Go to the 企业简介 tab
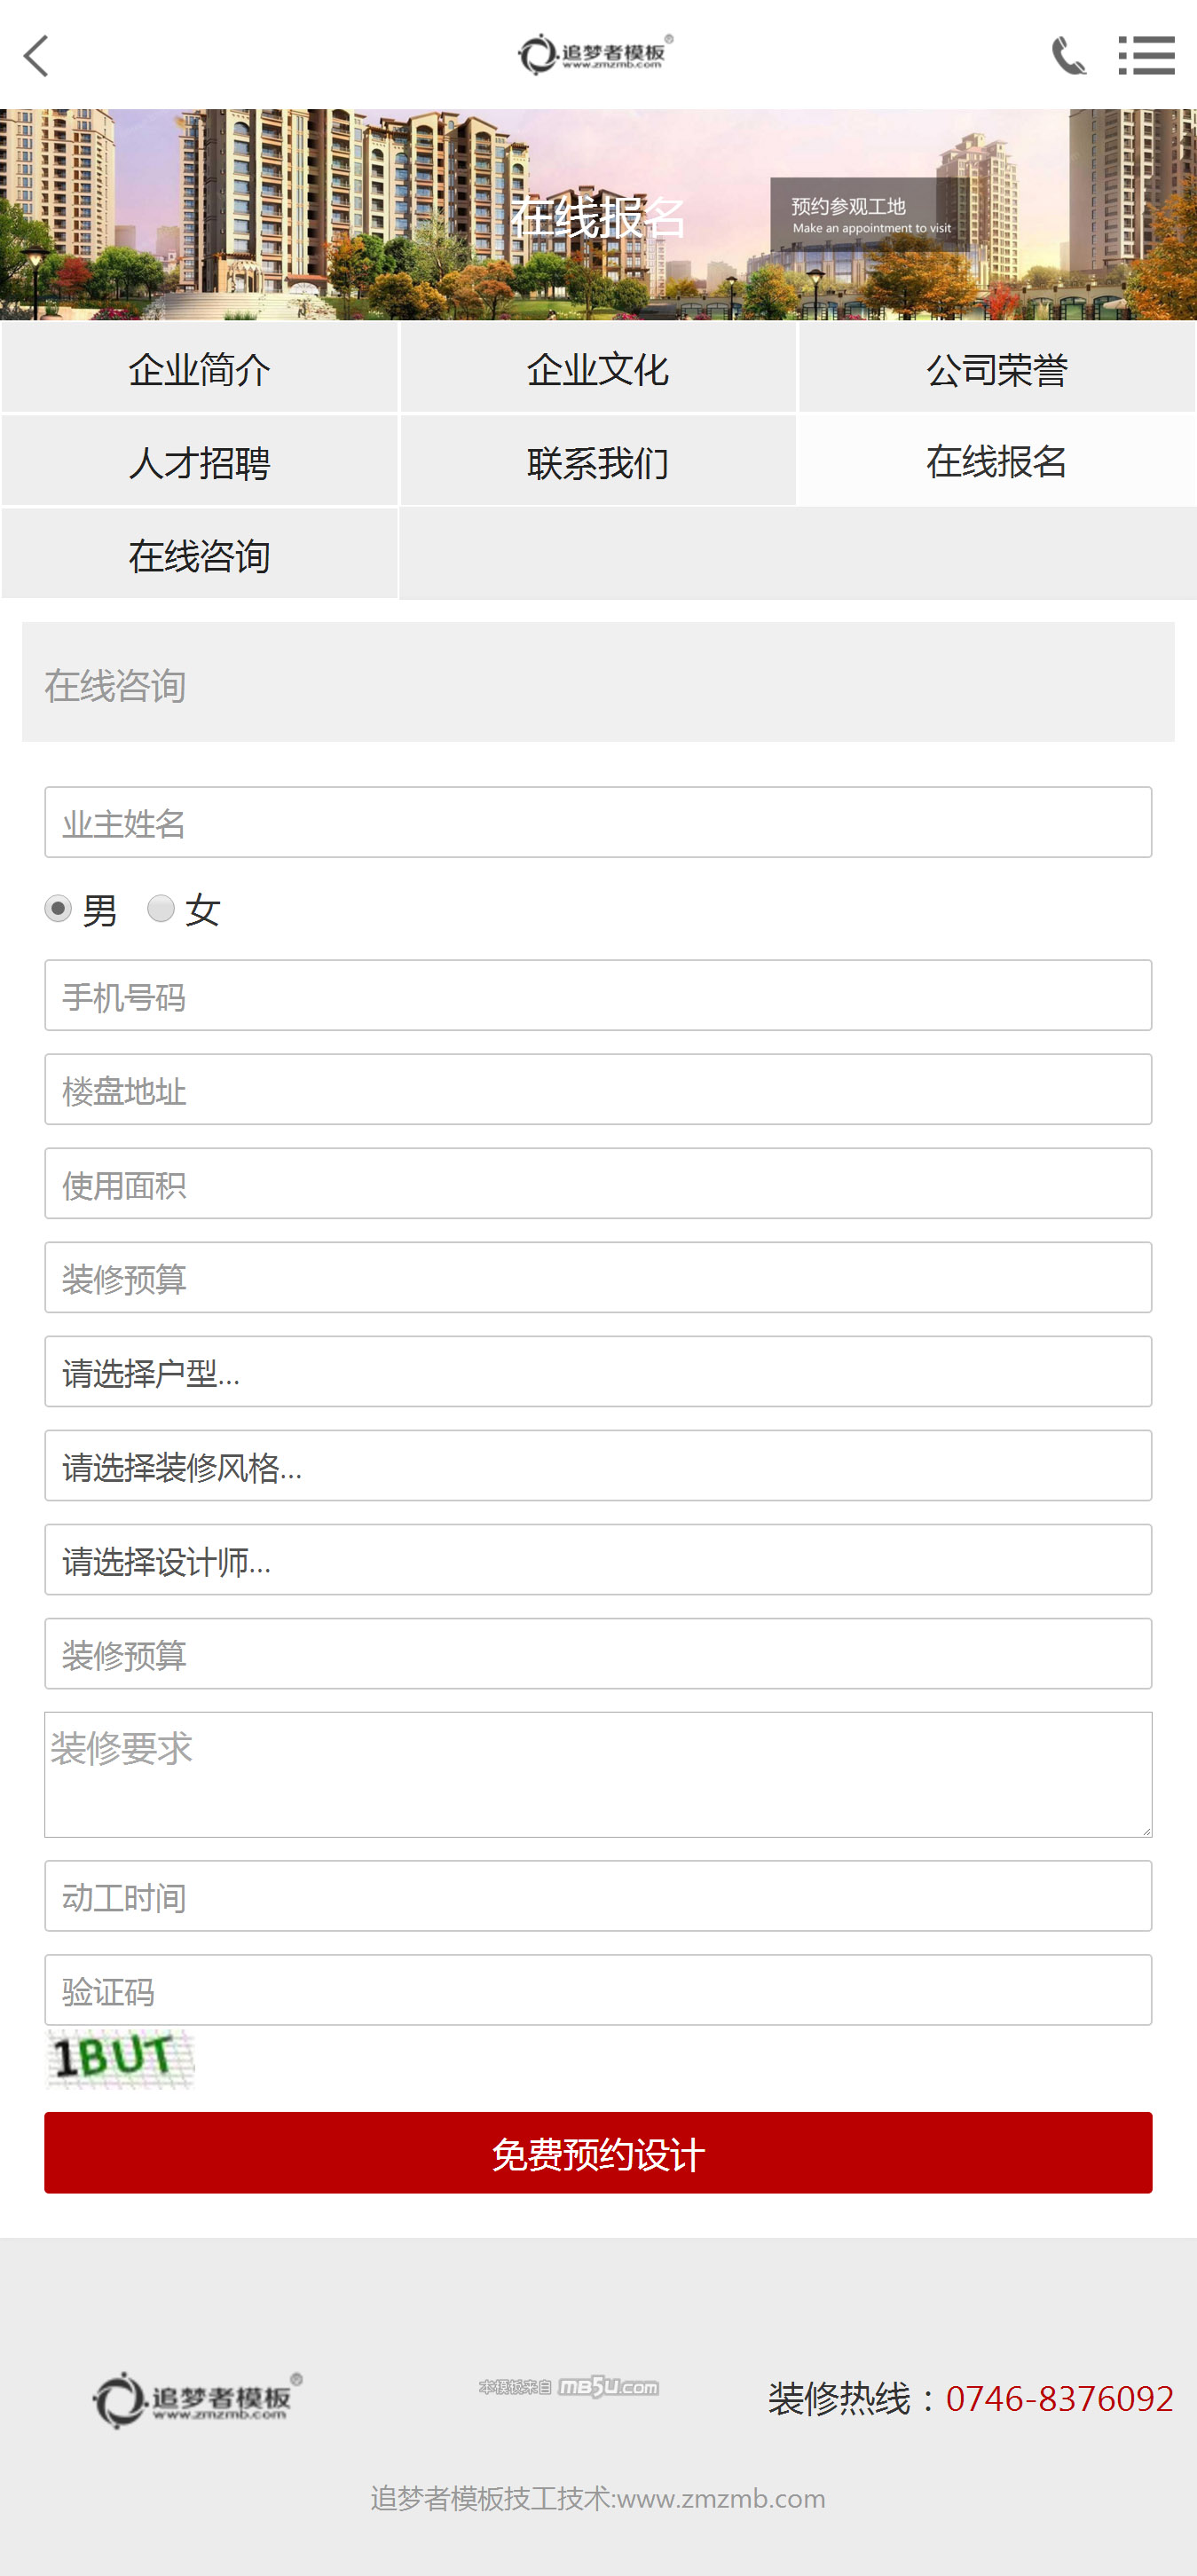Image resolution: width=1197 pixels, height=2576 pixels. [199, 369]
